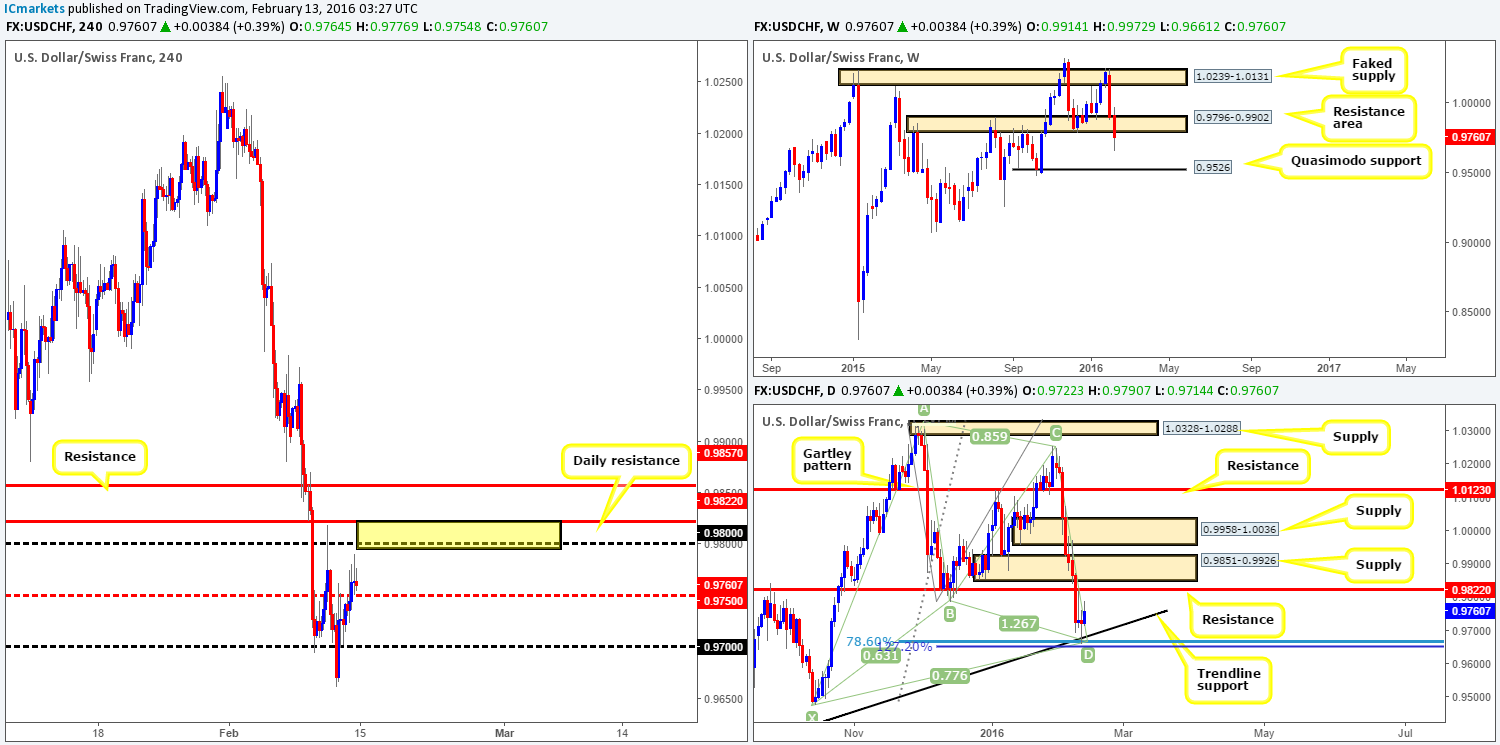Click the 'Daily resistance' callout label
This screenshot has width=1500, height=745.
click(626, 461)
